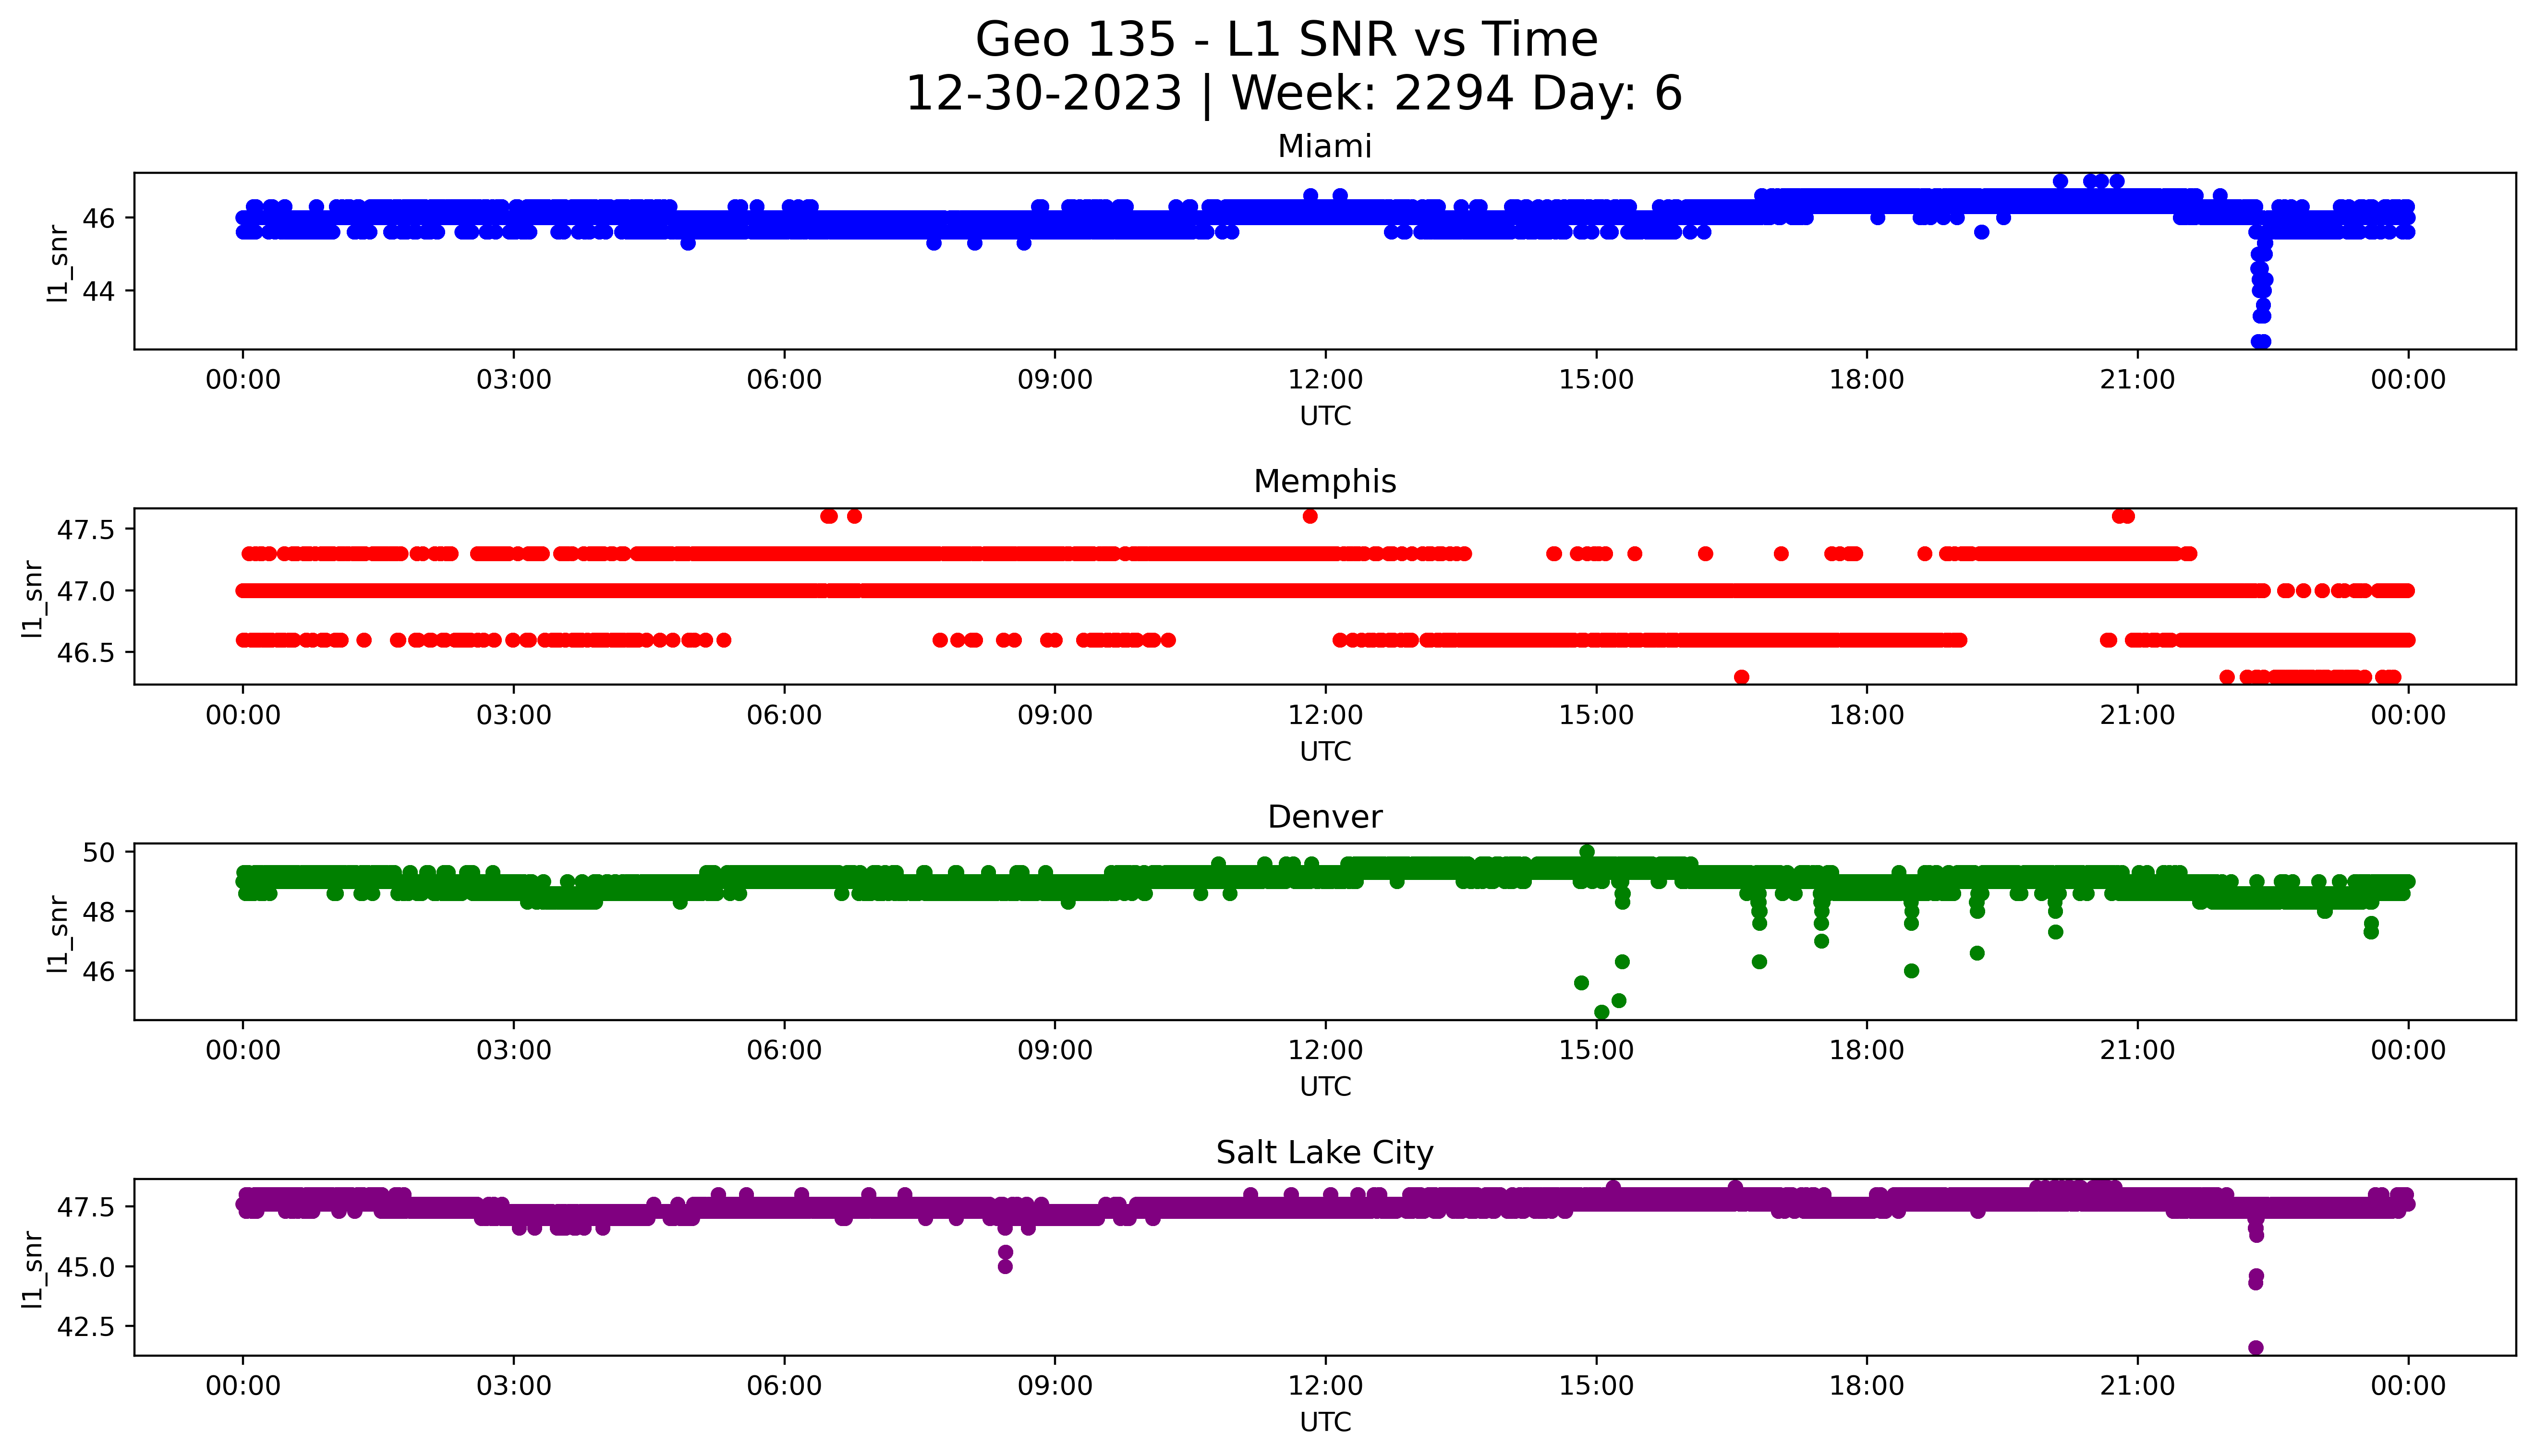Click the 21:00 tick under Salt Lake City plot
The image size is (2535, 1456).
pyautogui.click(x=2138, y=1386)
